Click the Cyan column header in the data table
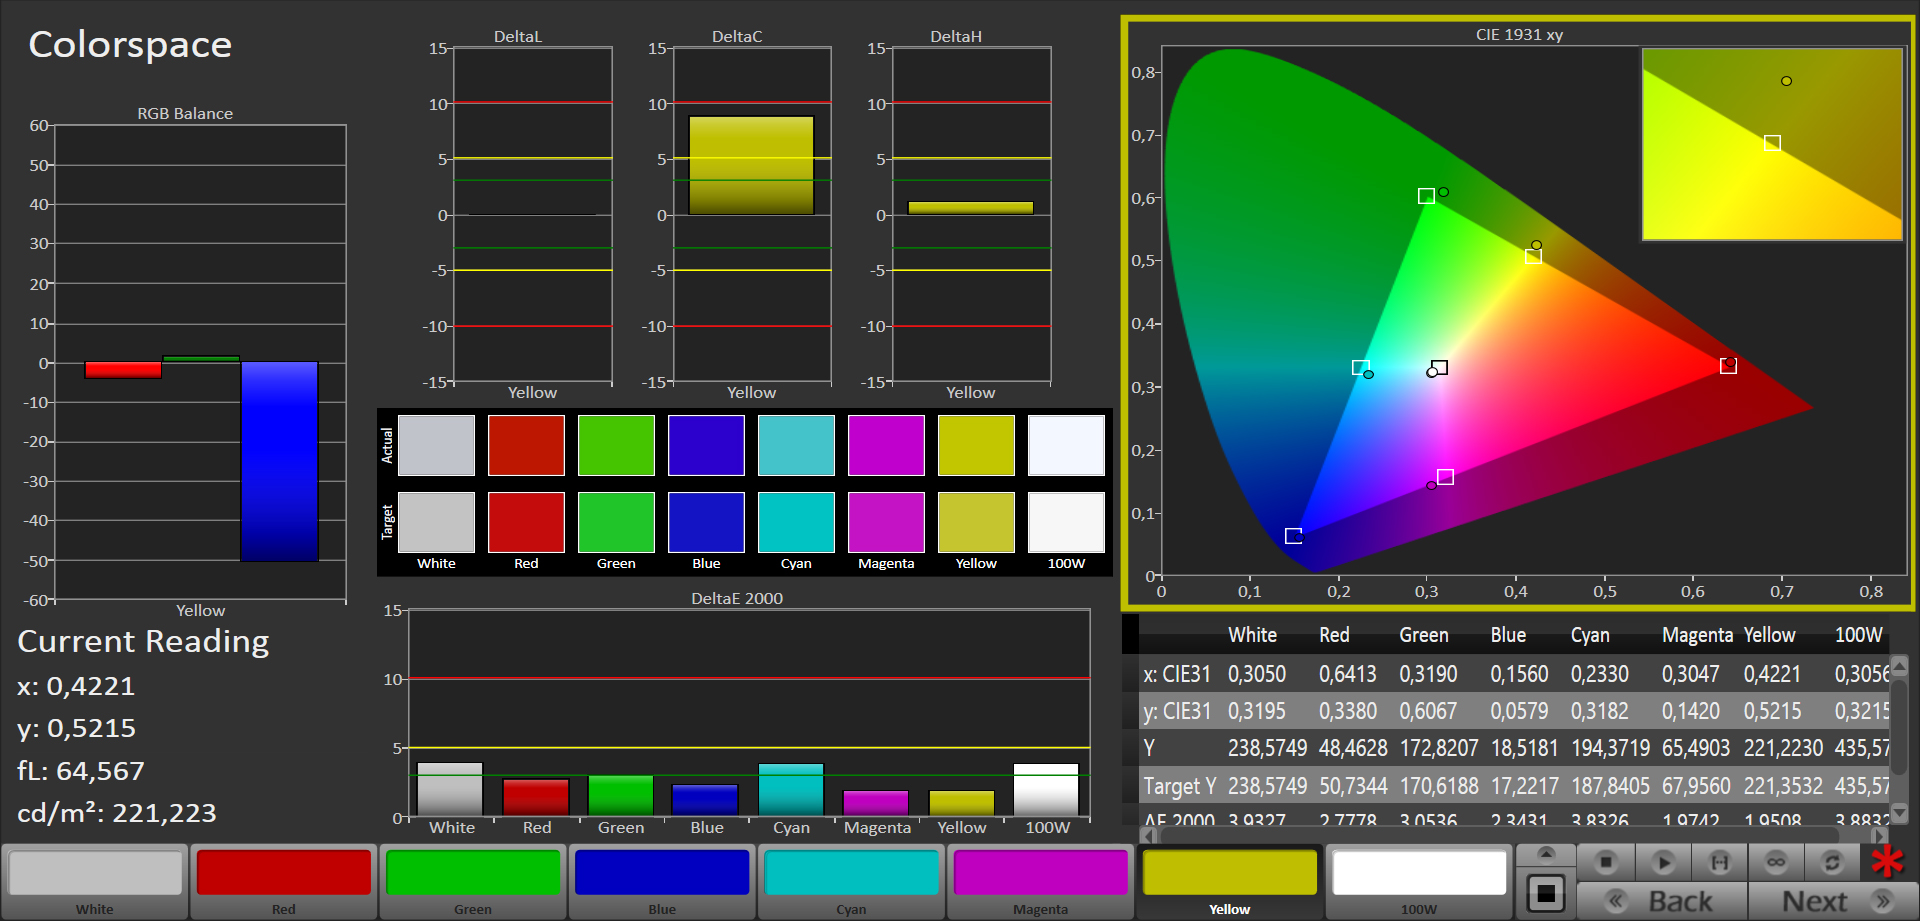 (1590, 635)
